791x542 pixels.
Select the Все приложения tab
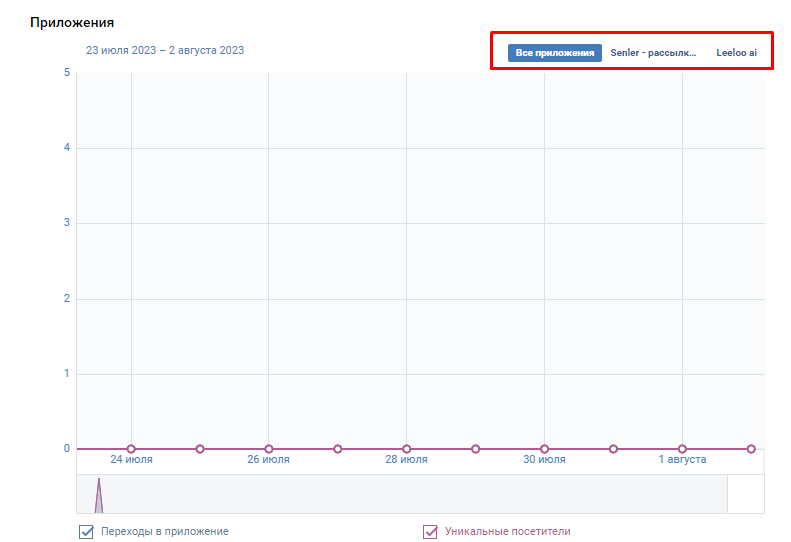(x=554, y=53)
